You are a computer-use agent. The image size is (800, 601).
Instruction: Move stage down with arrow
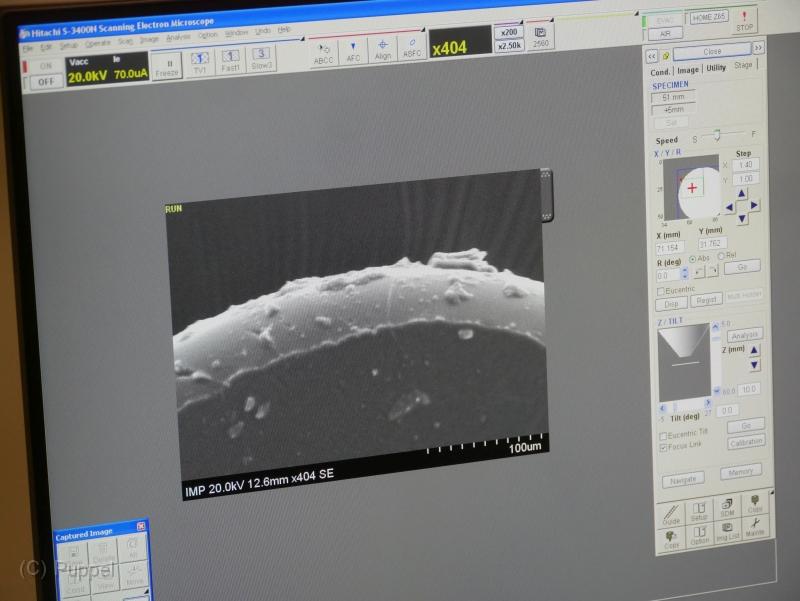(742, 218)
